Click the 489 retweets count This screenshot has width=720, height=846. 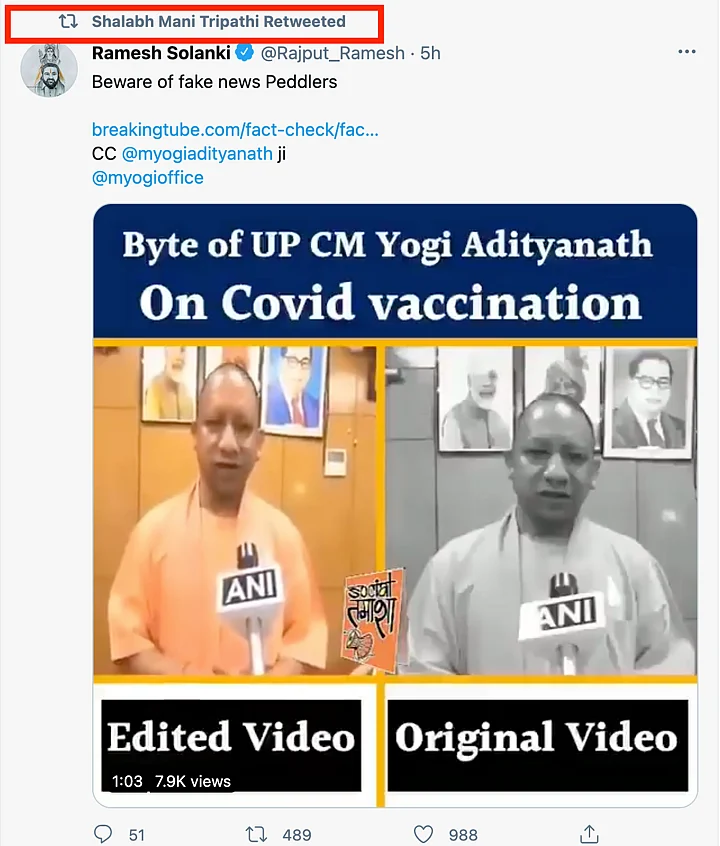(297, 835)
